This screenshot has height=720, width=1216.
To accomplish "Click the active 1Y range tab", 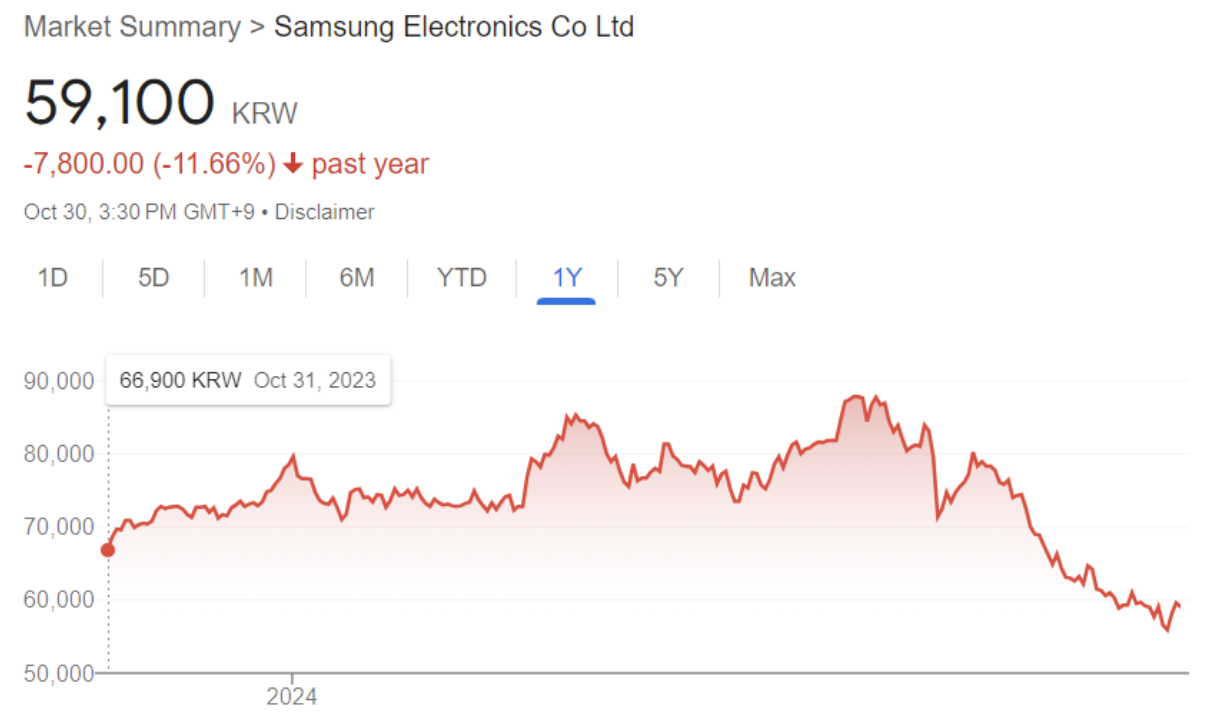I will [567, 277].
